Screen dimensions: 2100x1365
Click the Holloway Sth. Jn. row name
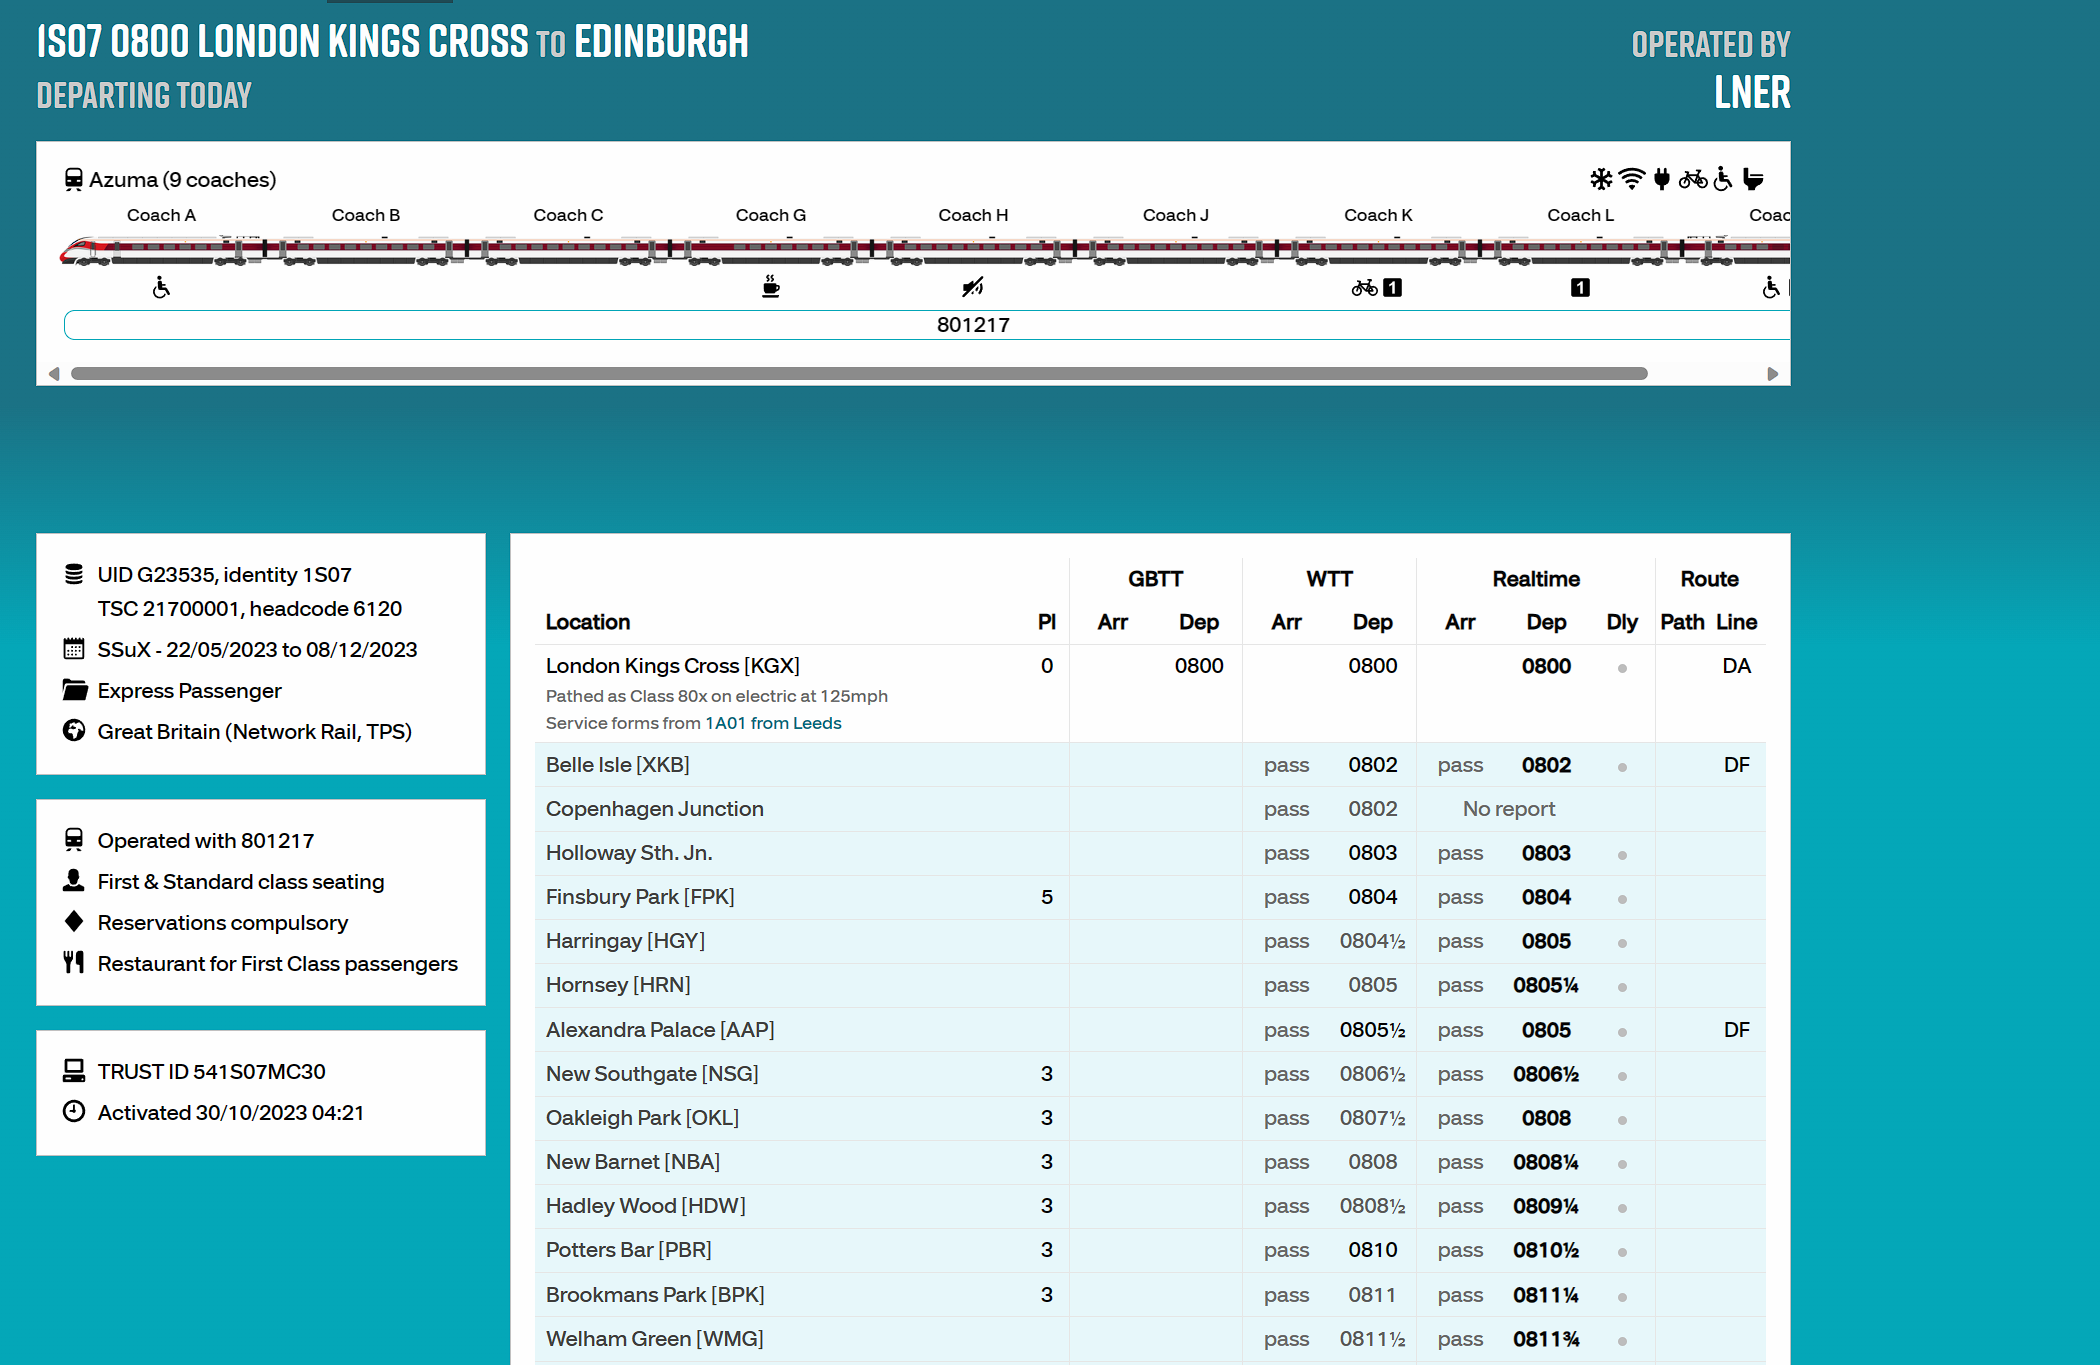(x=629, y=853)
